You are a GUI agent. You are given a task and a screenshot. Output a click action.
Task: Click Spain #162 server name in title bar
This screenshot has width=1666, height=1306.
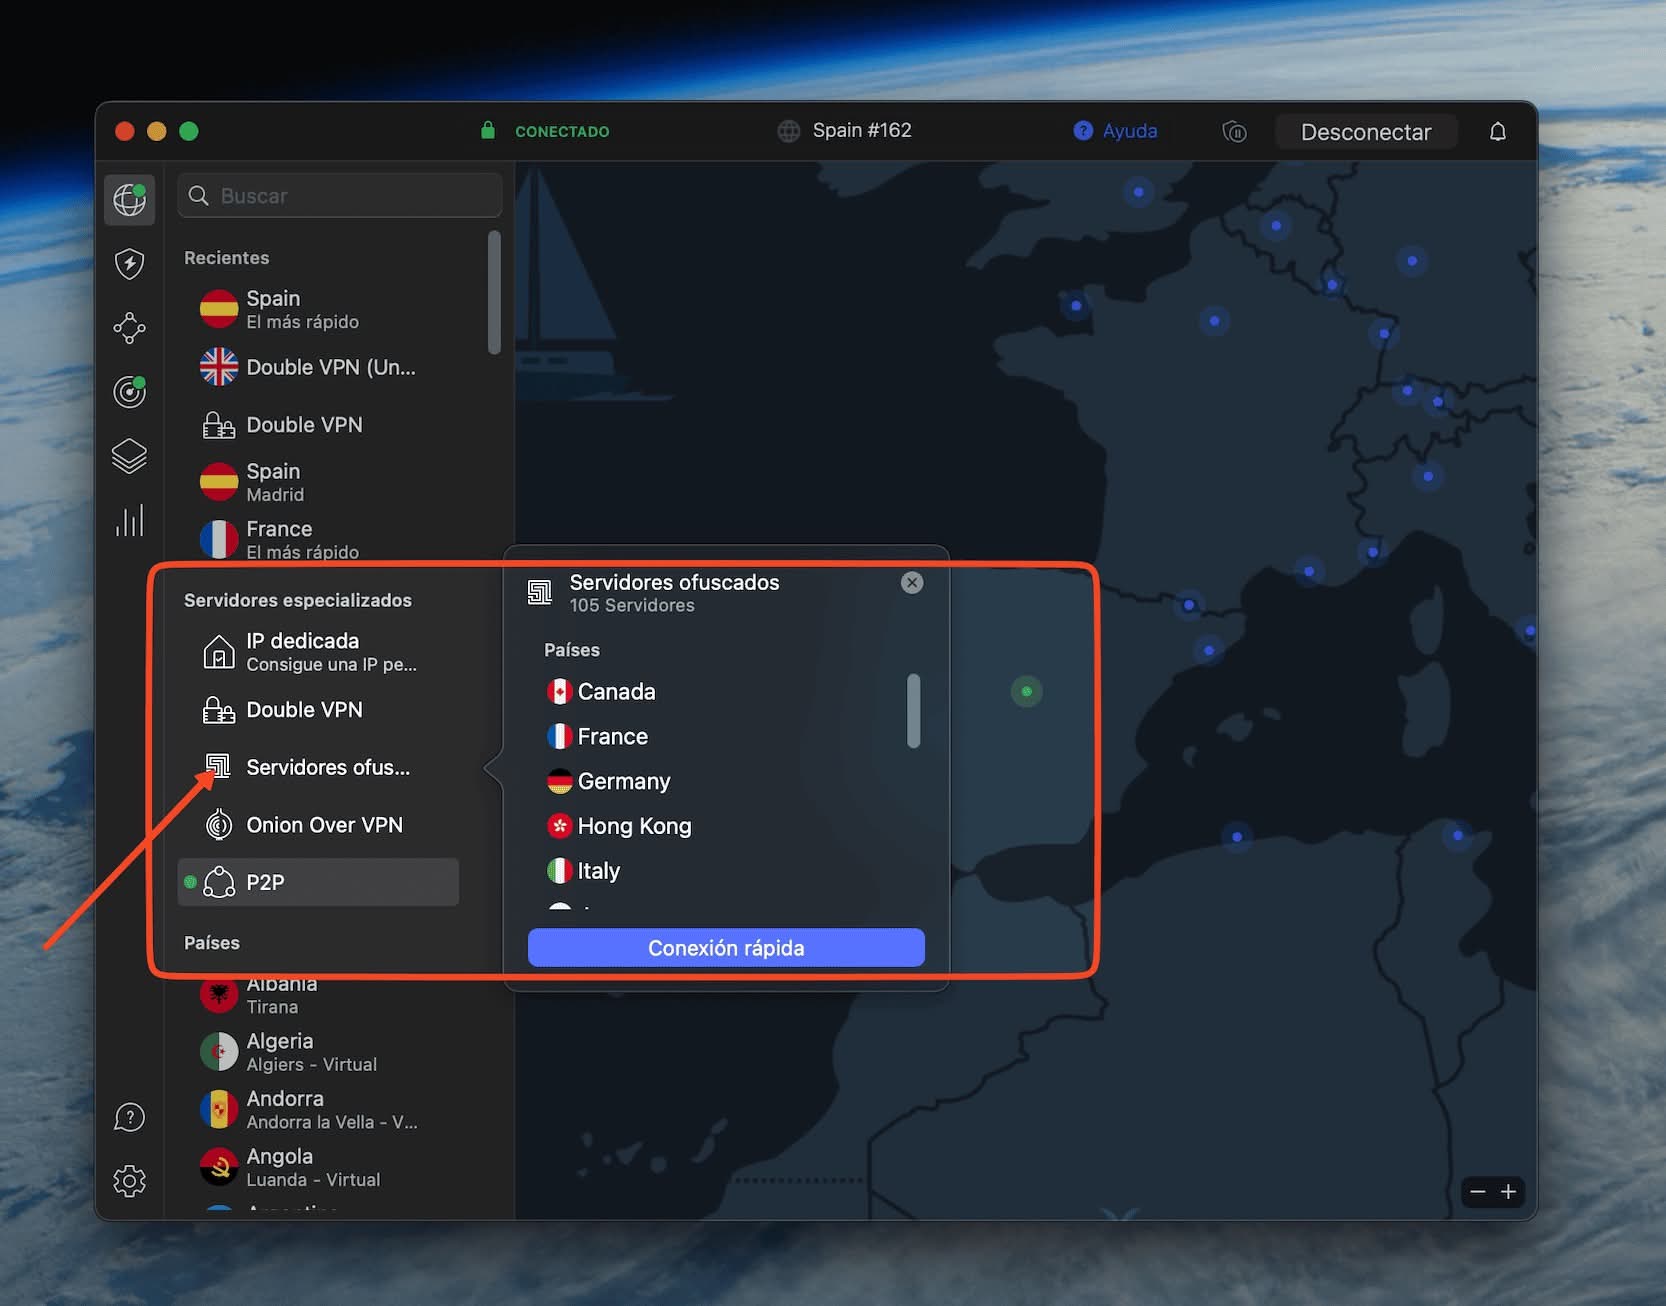(862, 130)
